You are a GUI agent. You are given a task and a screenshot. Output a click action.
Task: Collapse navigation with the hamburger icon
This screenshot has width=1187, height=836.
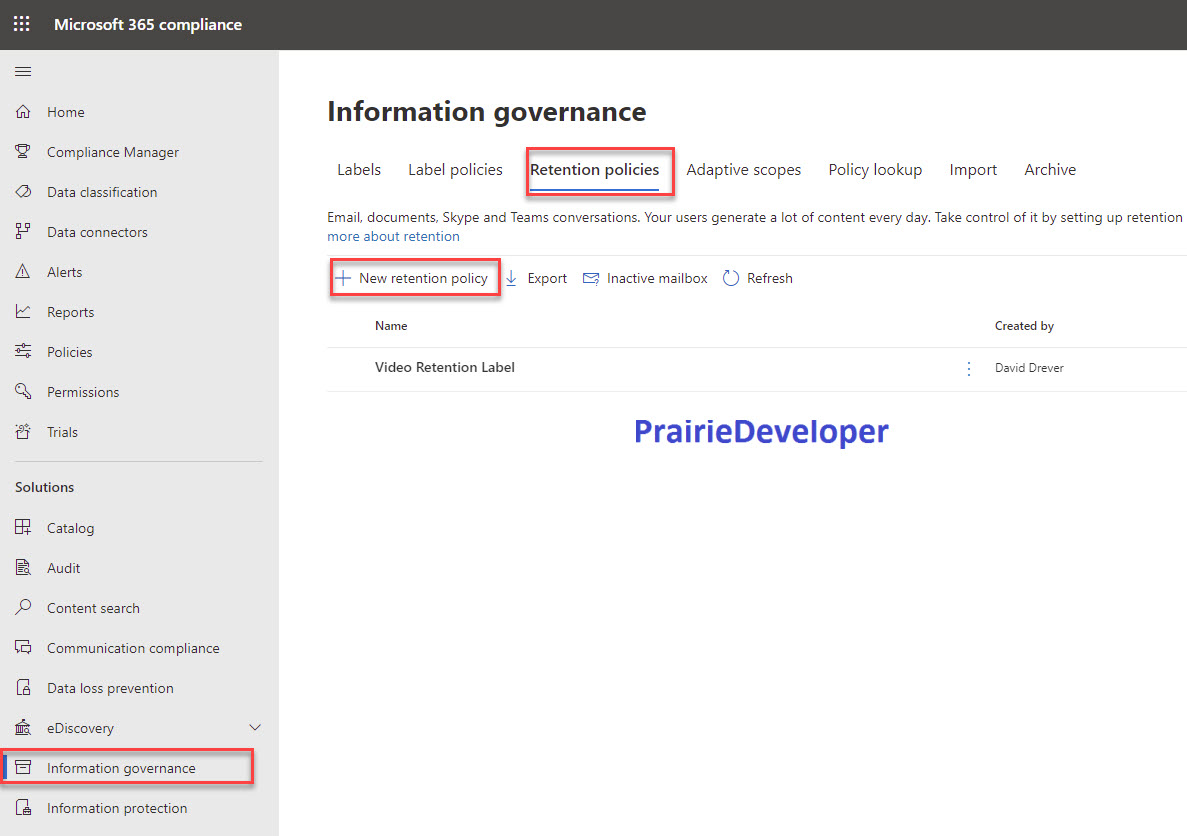click(x=23, y=72)
